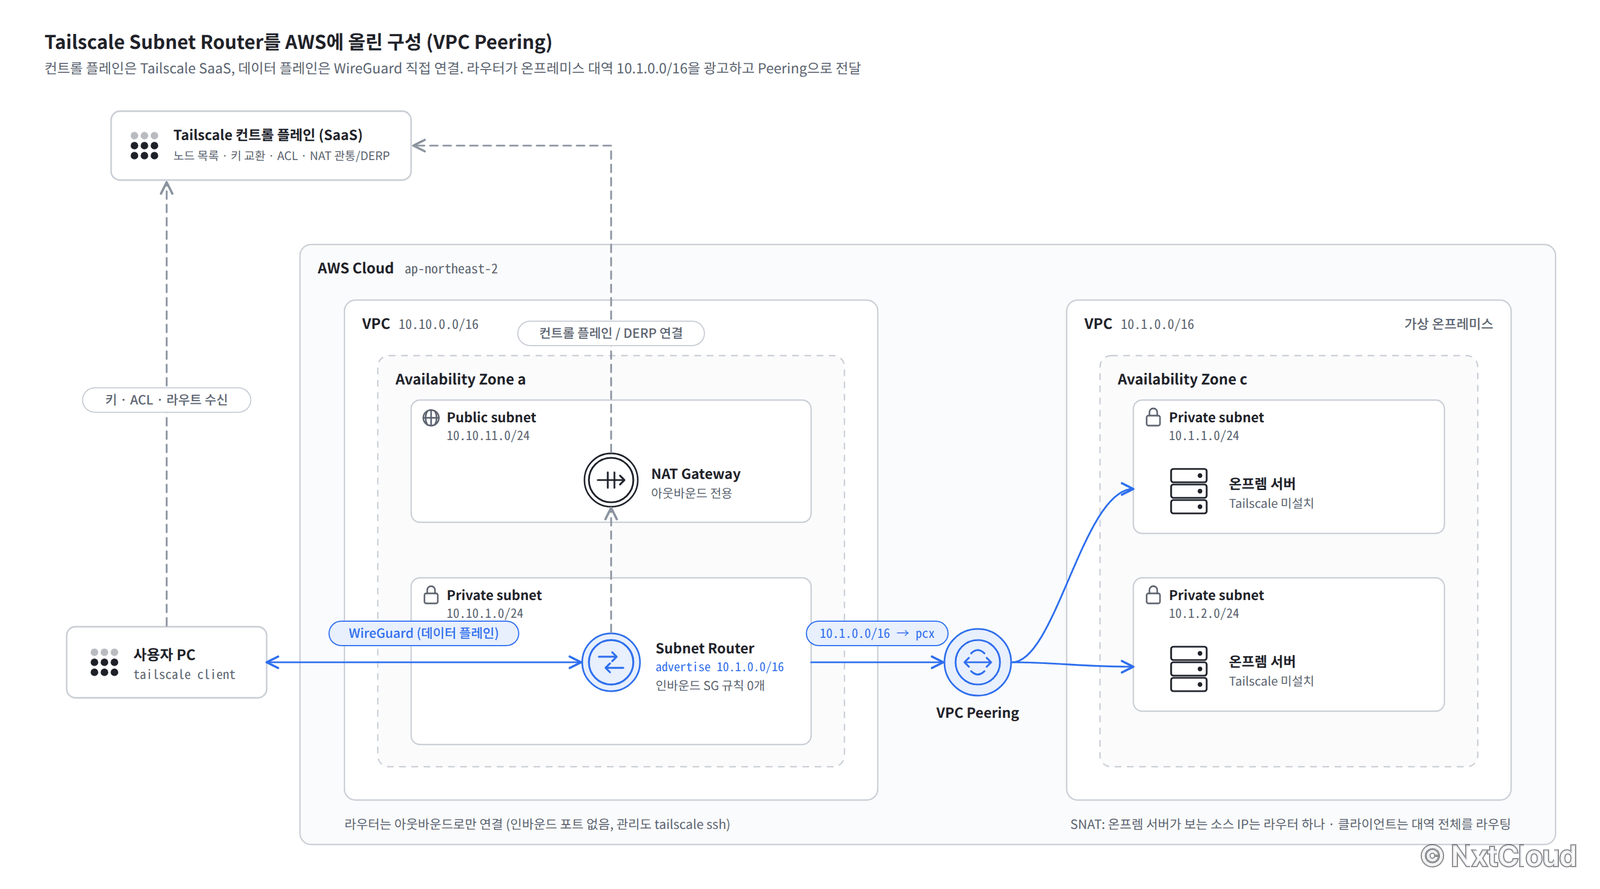Click the user PC Tailscale client icon
The height and width of the screenshot is (889, 1600).
[x=104, y=662]
